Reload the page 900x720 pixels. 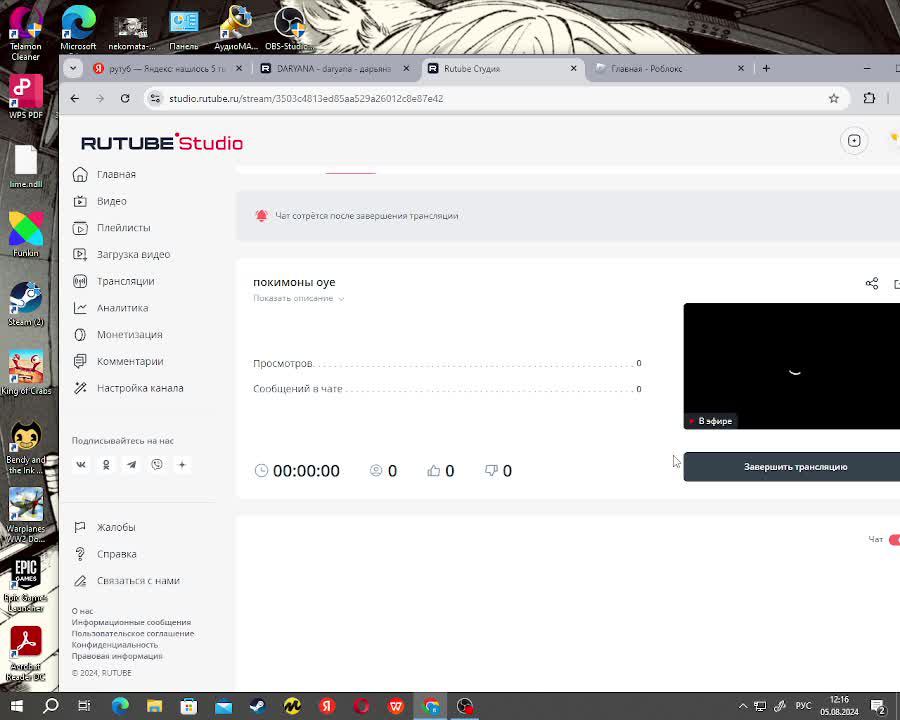(125, 99)
